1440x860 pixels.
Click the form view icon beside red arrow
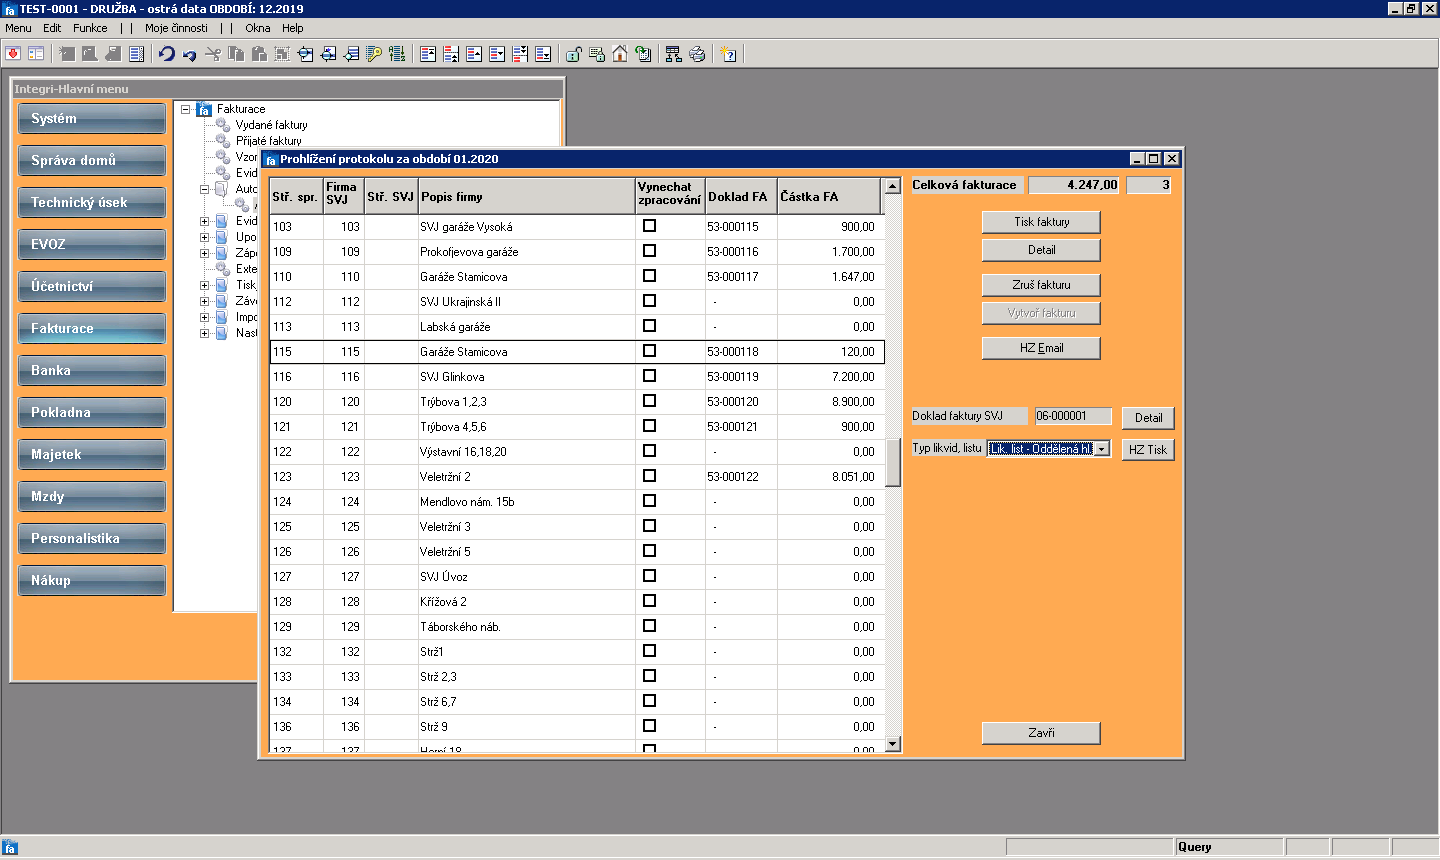pos(36,54)
